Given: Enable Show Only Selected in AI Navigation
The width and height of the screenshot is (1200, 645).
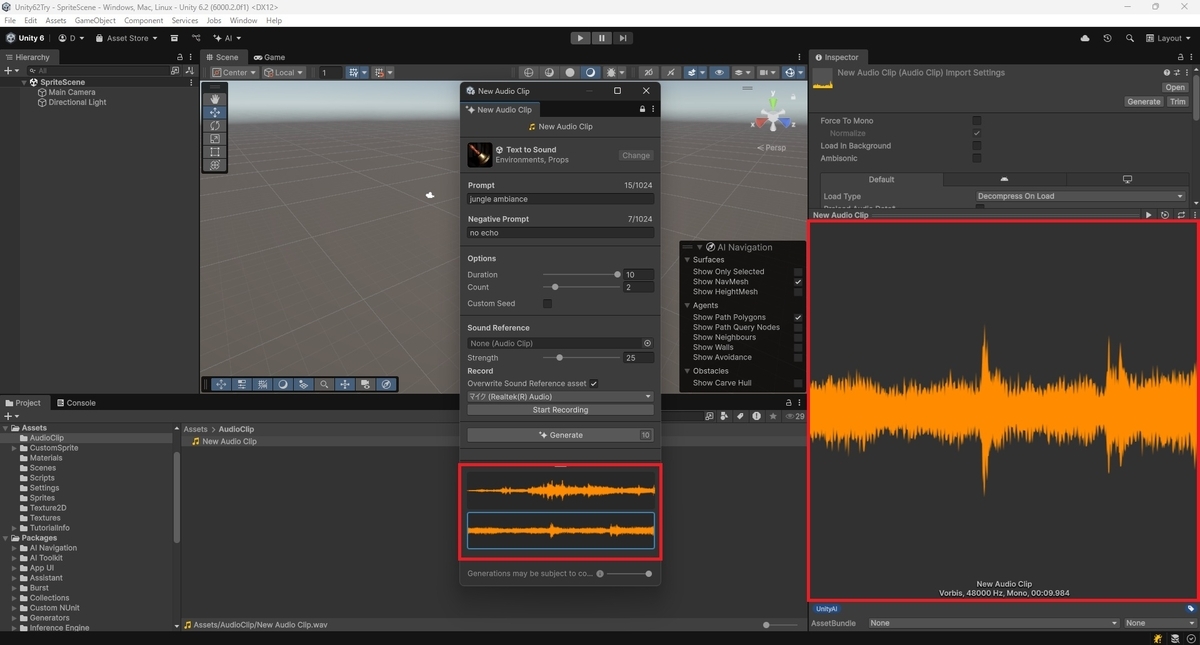Looking at the screenshot, I should (x=798, y=272).
